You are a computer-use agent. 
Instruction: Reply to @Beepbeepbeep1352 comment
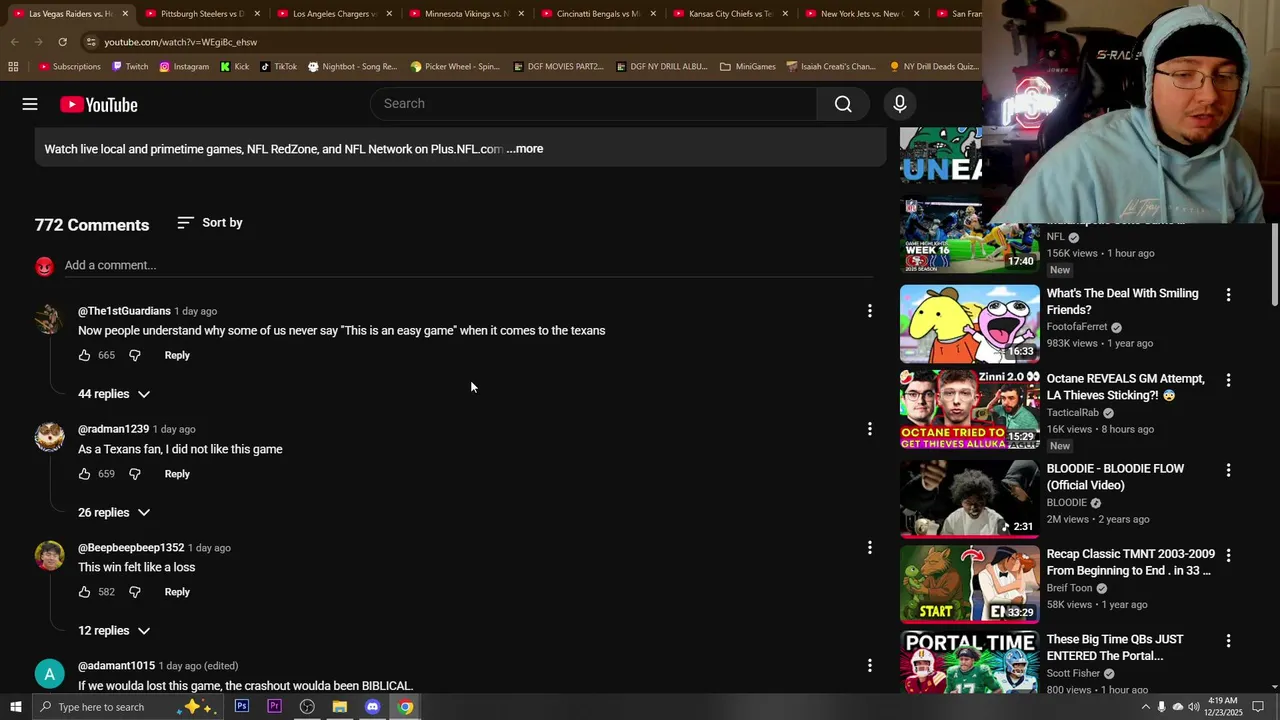(x=177, y=592)
